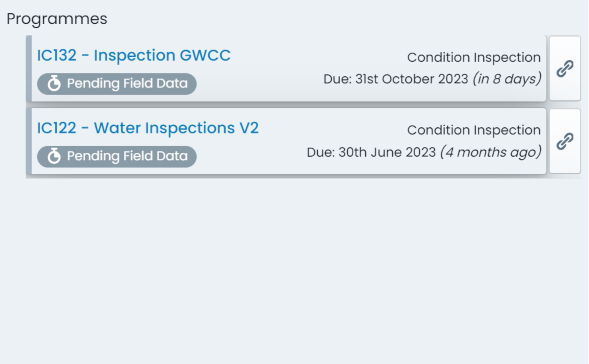Click the "in 8 days" relative date text

(x=507, y=79)
